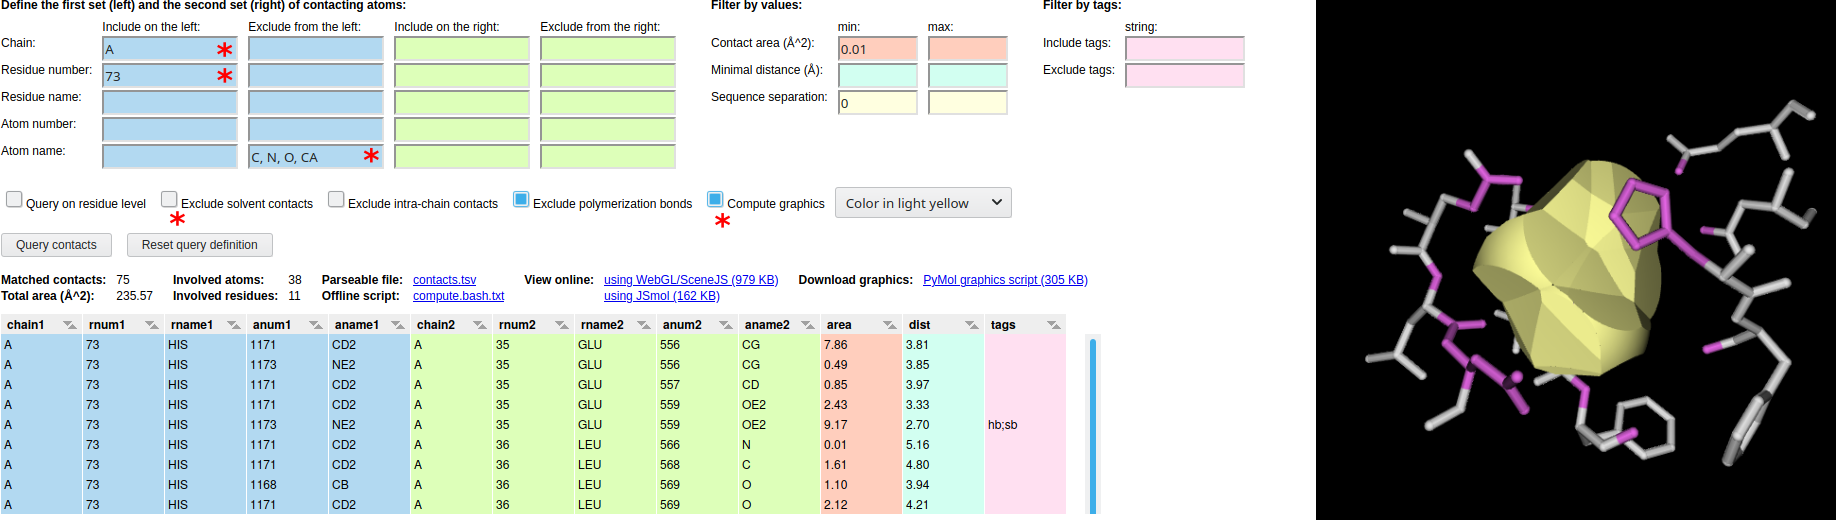Open sort filter icon for anum2 column
The image size is (1836, 520).
coord(726,325)
